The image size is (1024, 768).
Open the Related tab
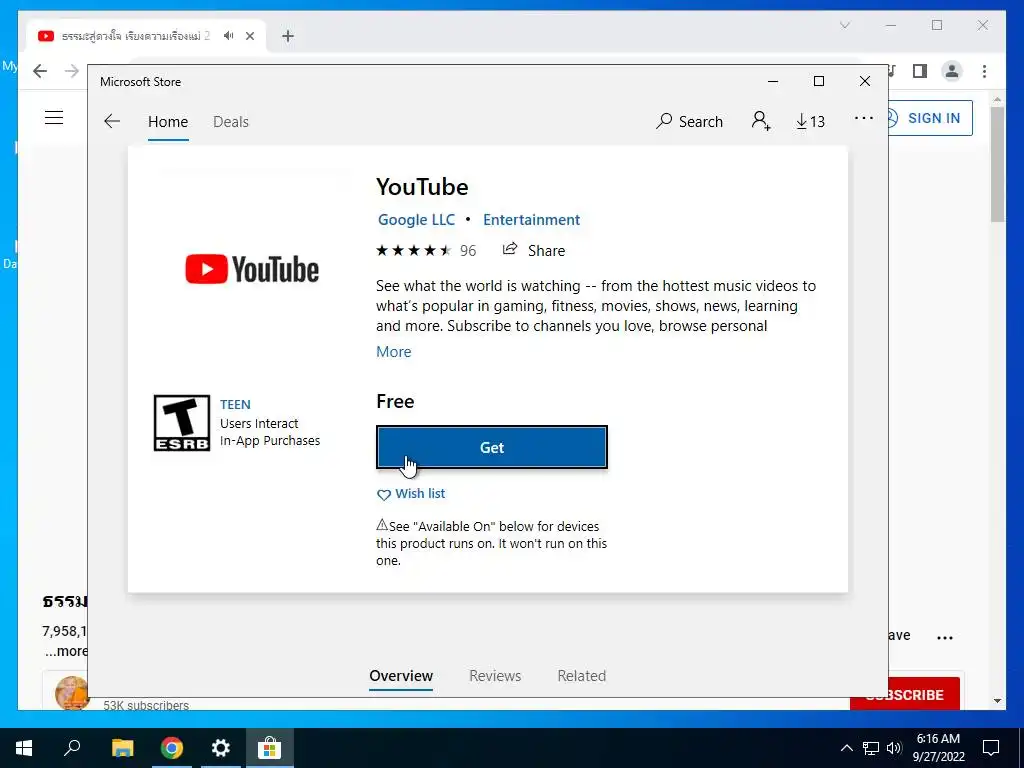point(581,676)
